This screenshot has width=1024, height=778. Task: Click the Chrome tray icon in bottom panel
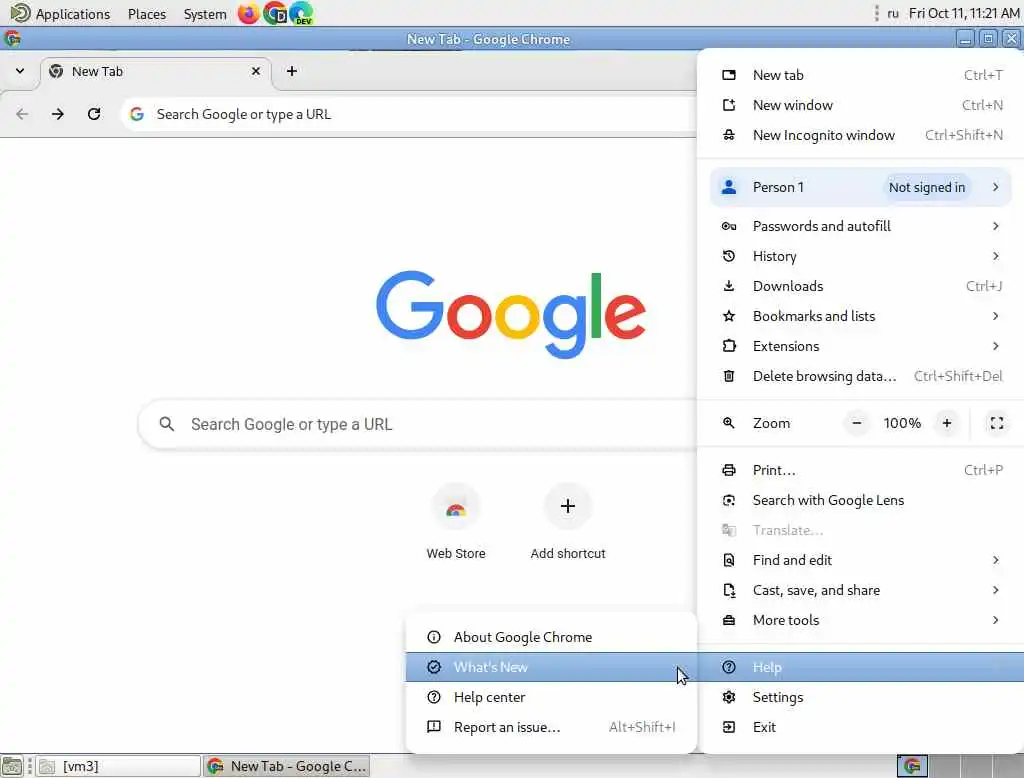click(912, 766)
